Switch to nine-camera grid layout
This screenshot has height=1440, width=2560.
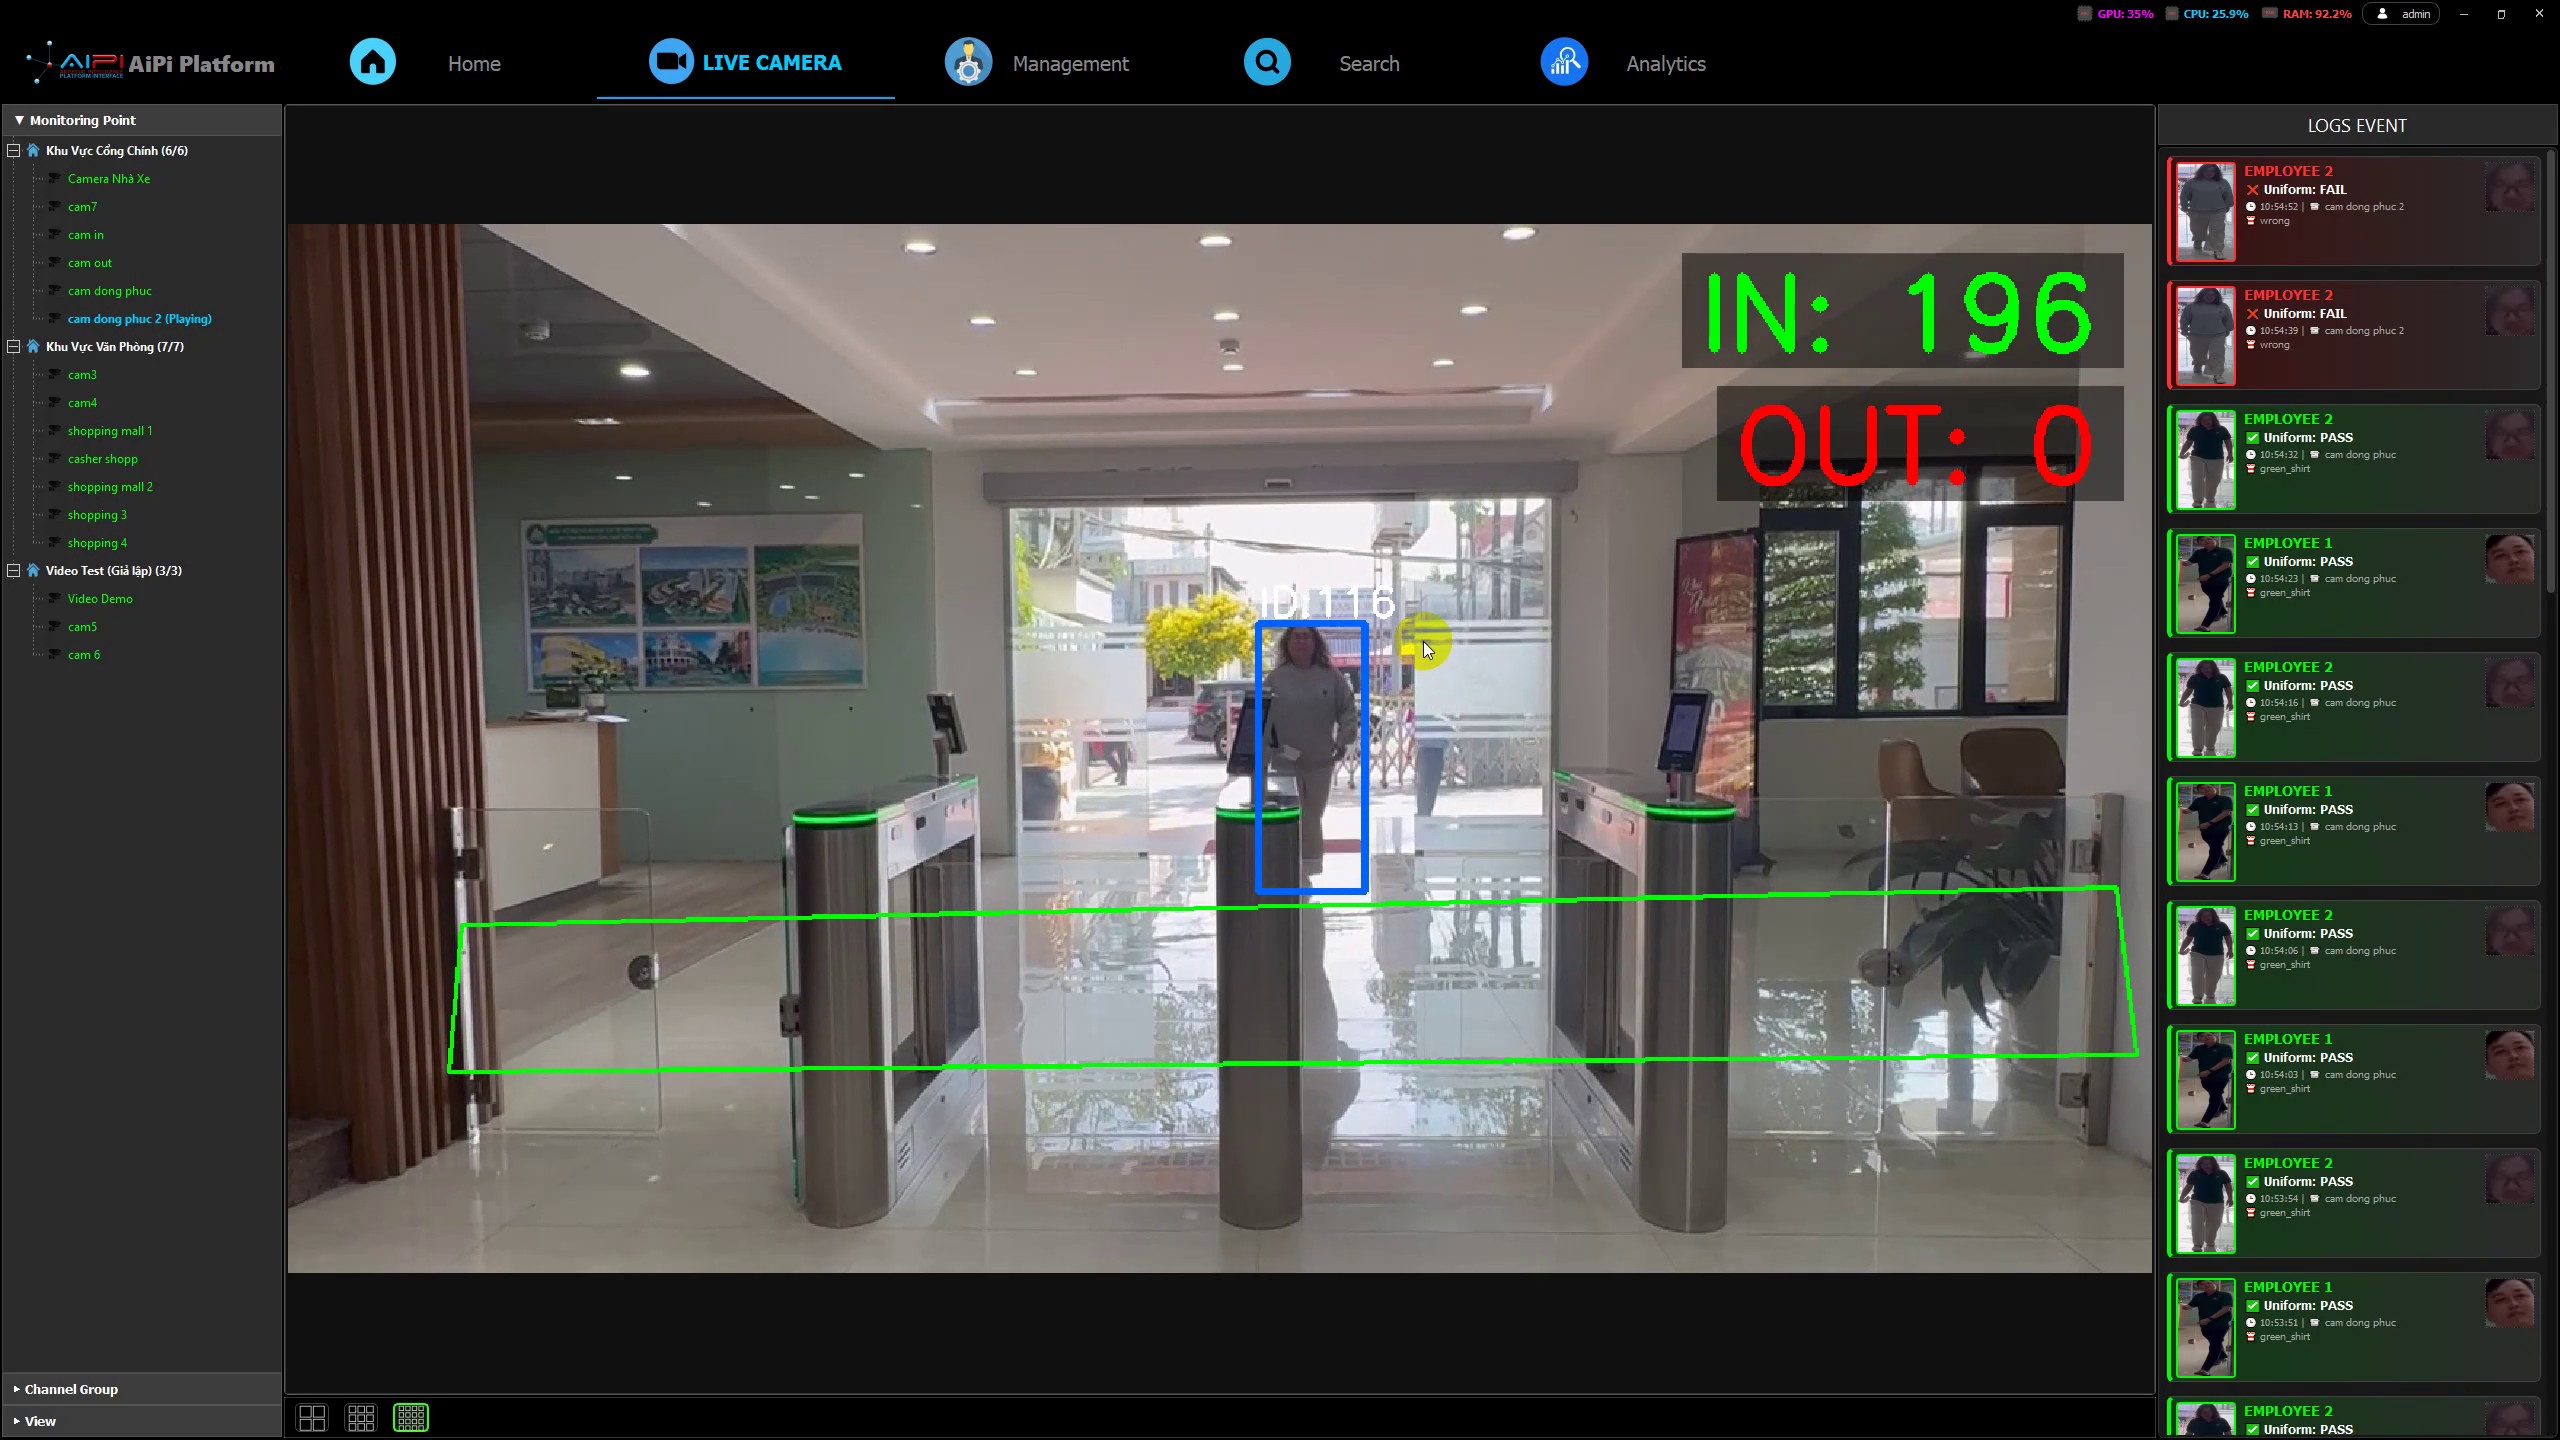[x=361, y=1417]
